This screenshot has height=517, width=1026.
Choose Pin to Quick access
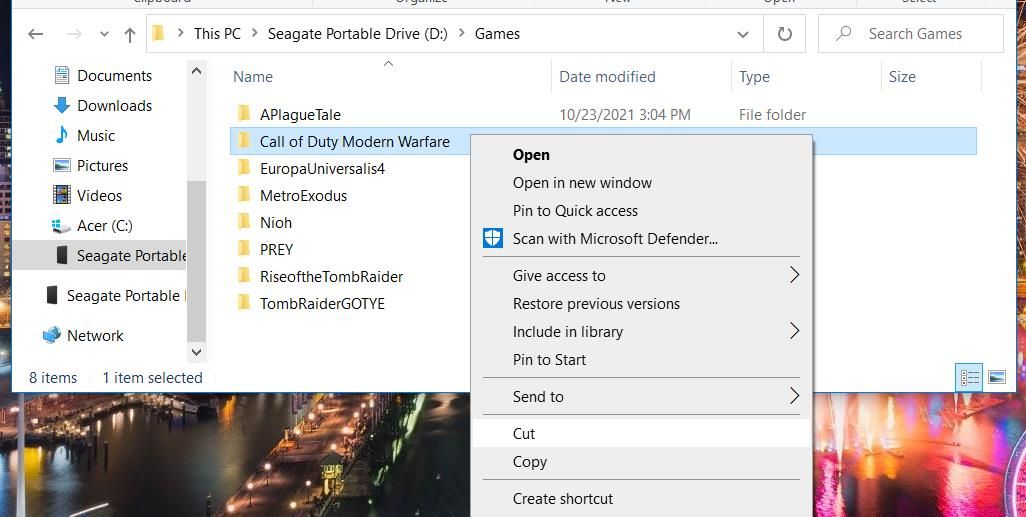(641, 211)
